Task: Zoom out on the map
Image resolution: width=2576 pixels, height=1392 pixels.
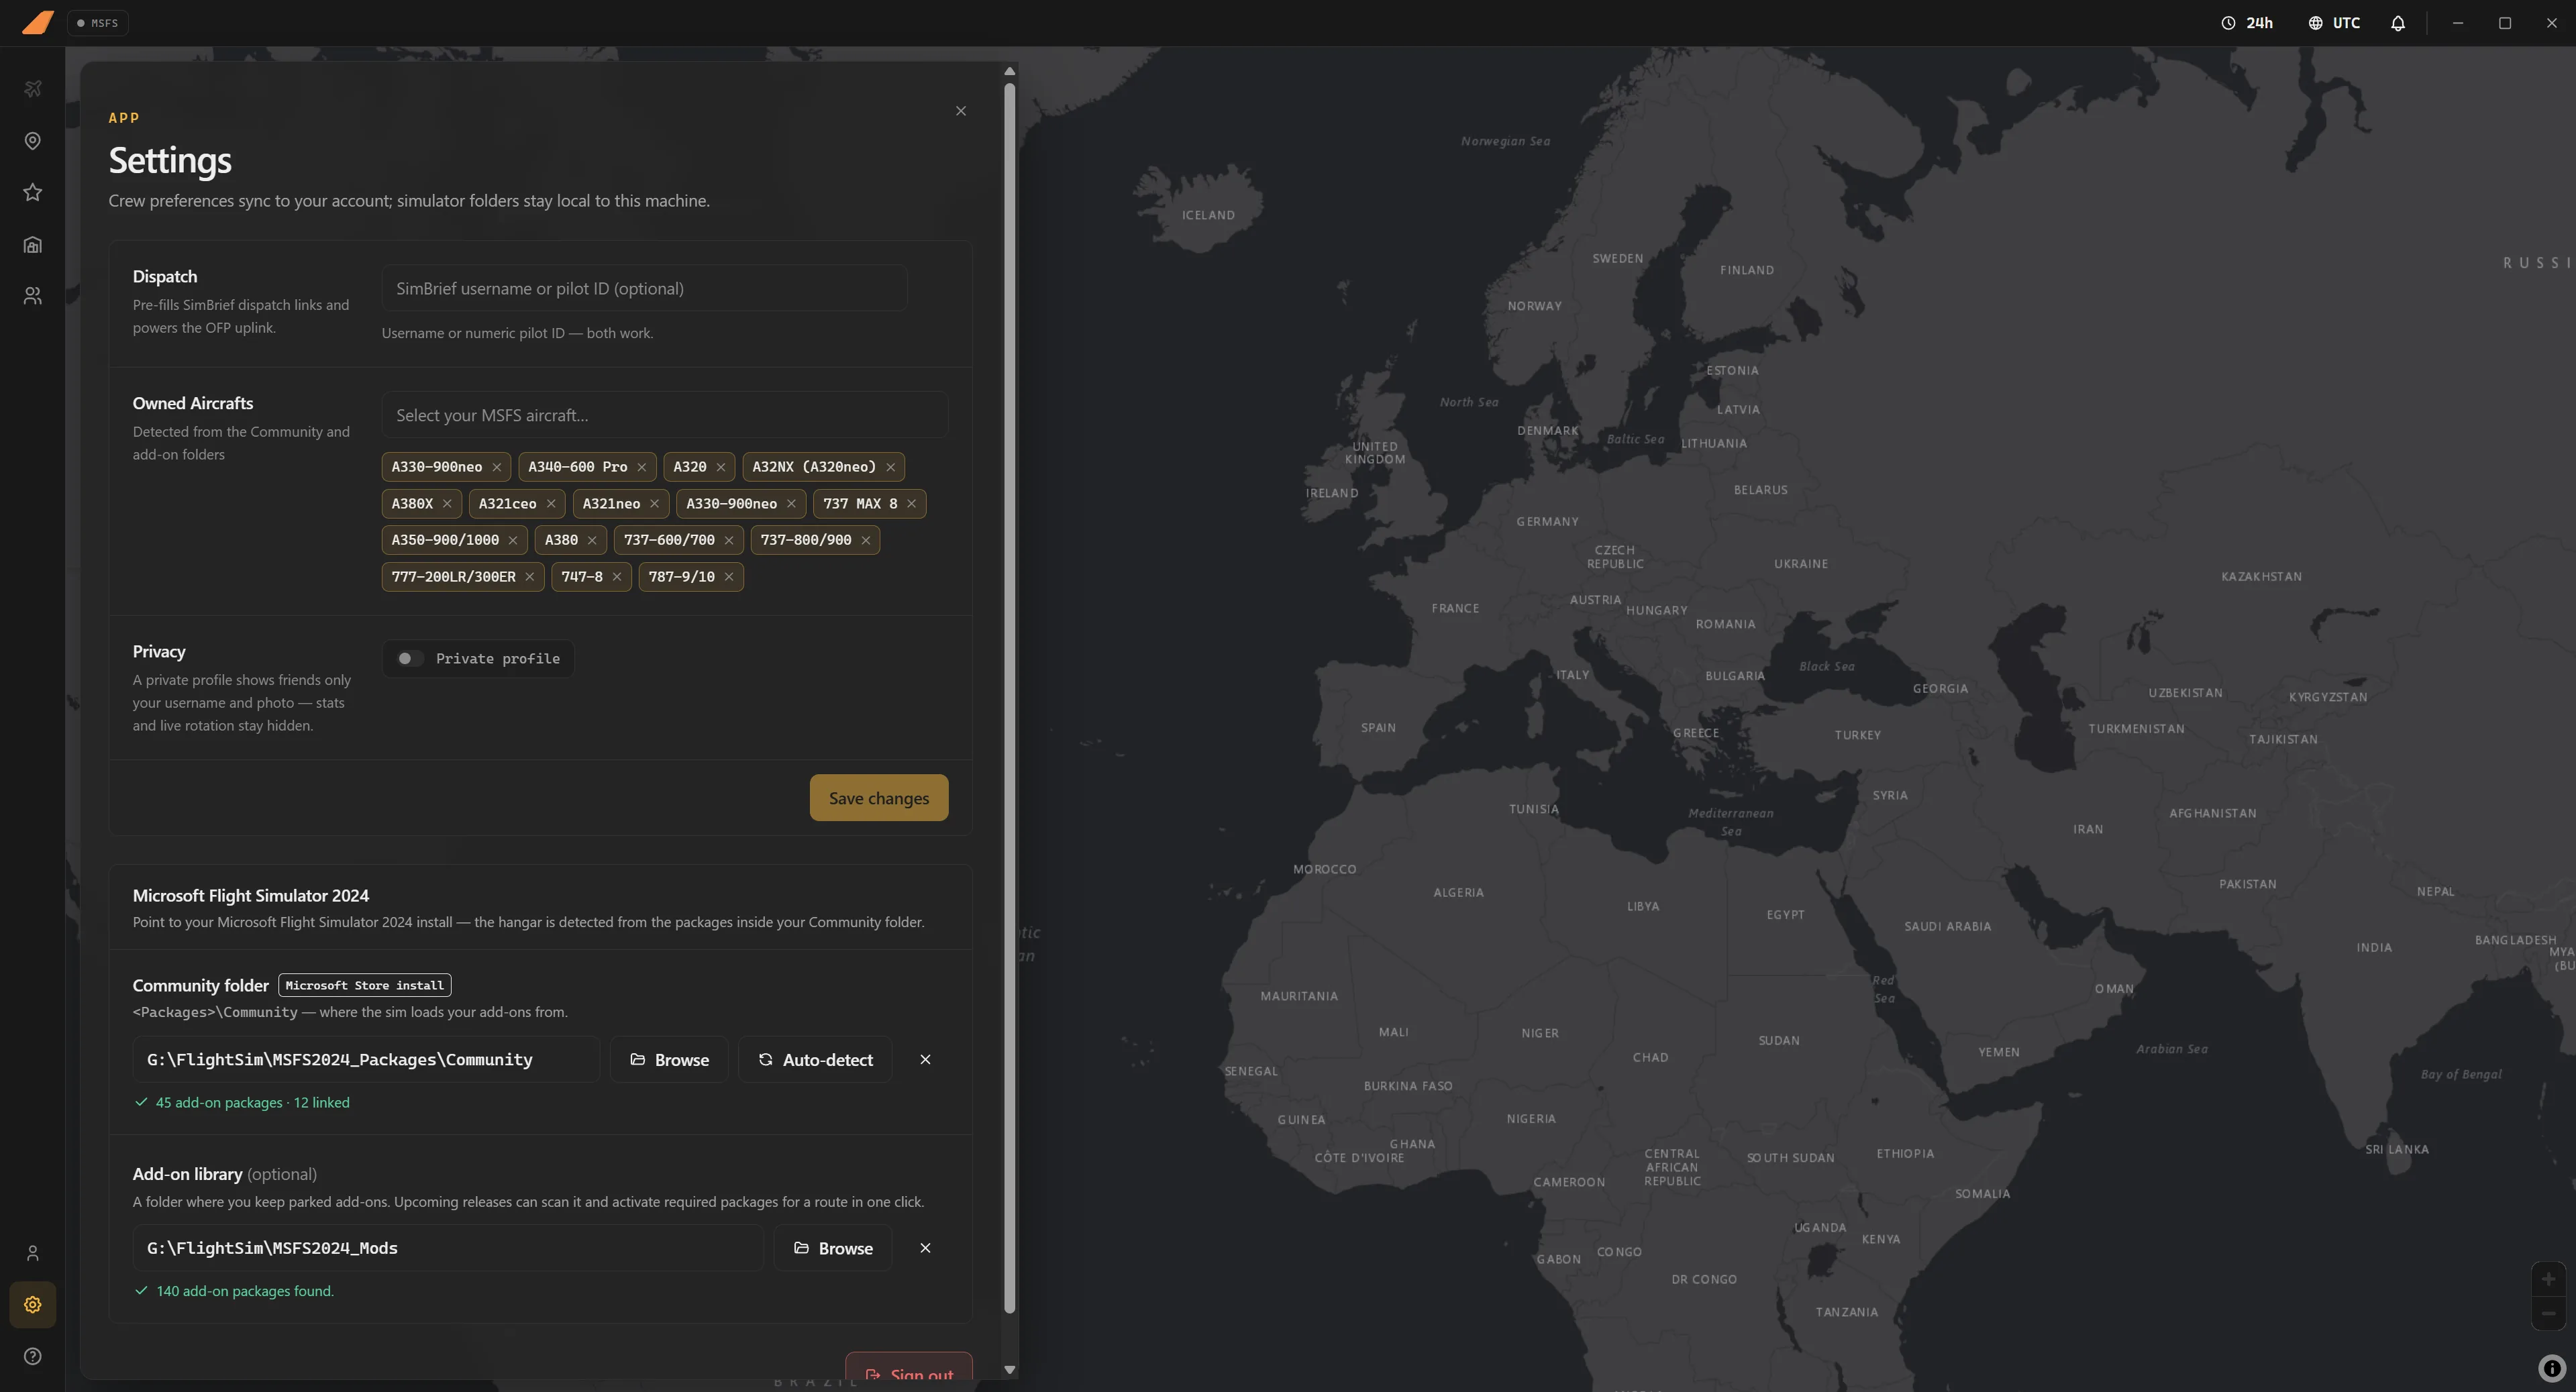Action: click(x=2548, y=1313)
